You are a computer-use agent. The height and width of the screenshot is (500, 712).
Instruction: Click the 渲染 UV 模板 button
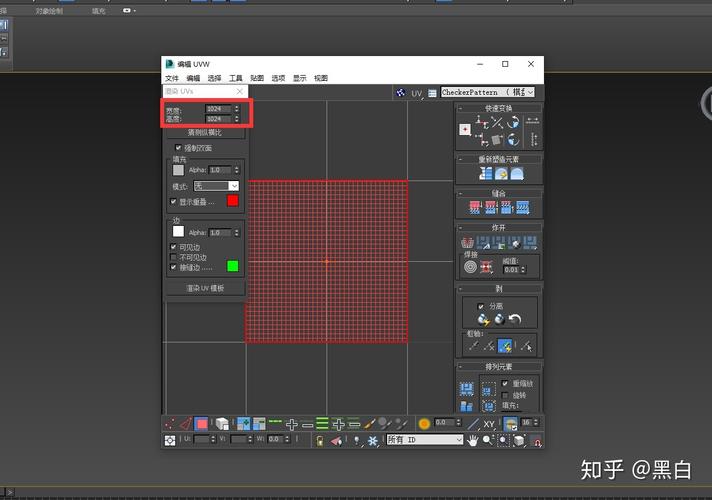(205, 288)
